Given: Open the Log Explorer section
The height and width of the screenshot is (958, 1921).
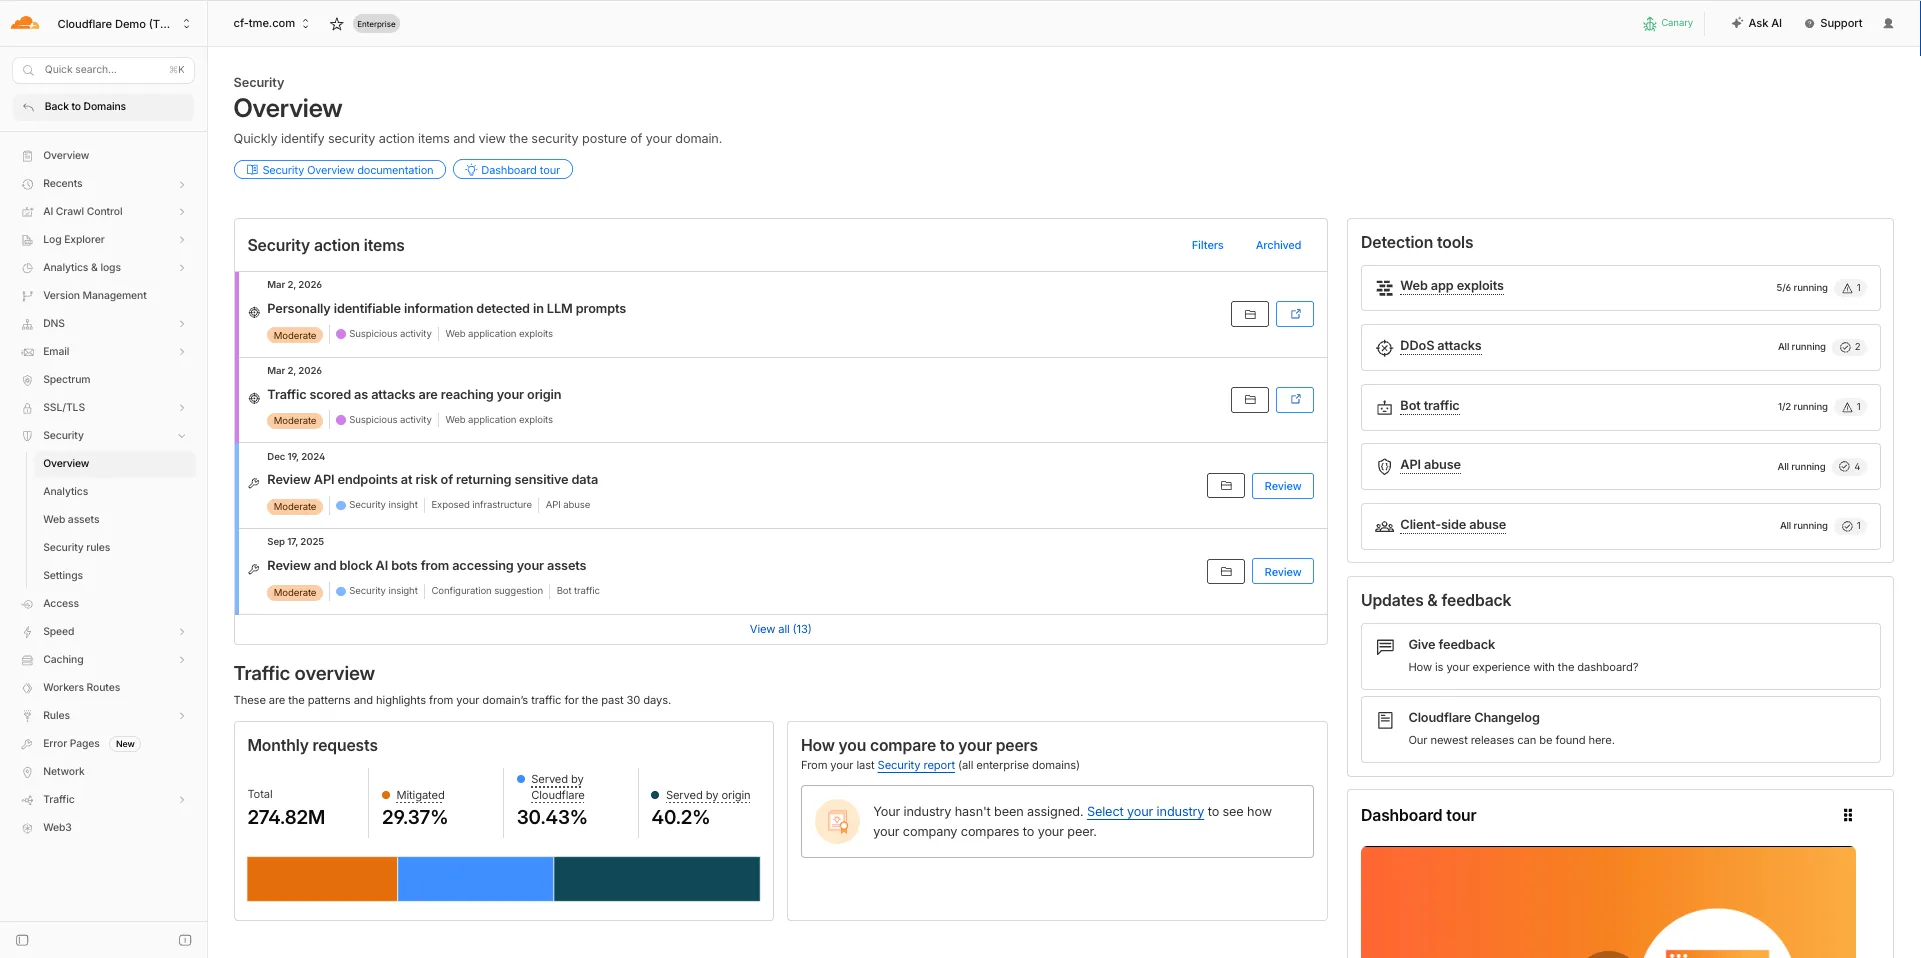Looking at the screenshot, I should coord(74,239).
